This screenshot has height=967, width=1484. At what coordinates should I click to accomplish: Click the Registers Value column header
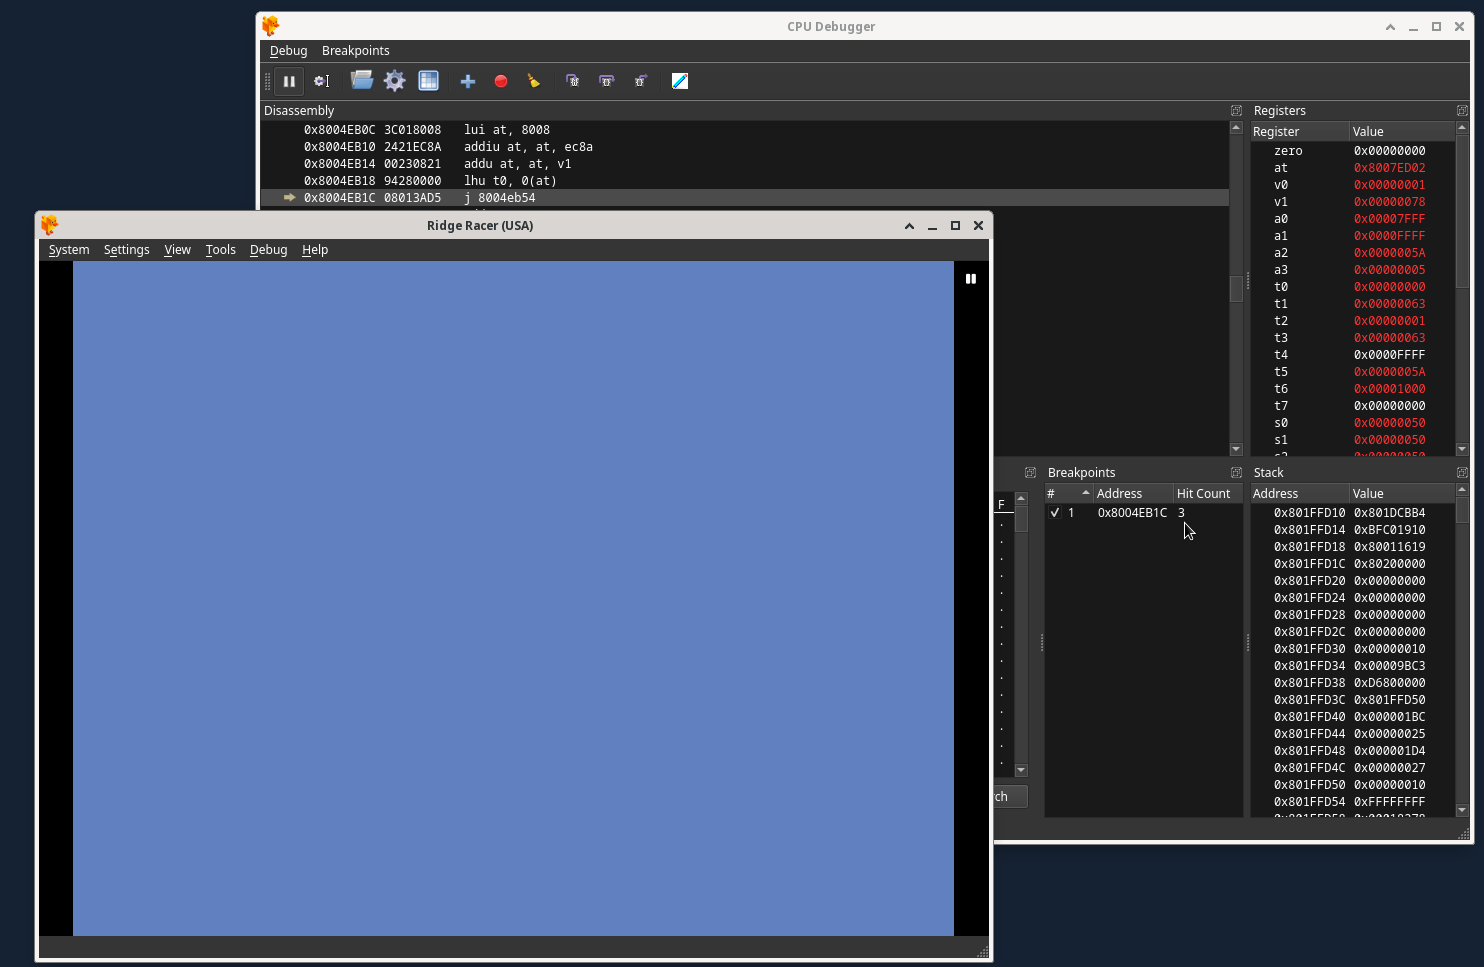click(x=1402, y=131)
